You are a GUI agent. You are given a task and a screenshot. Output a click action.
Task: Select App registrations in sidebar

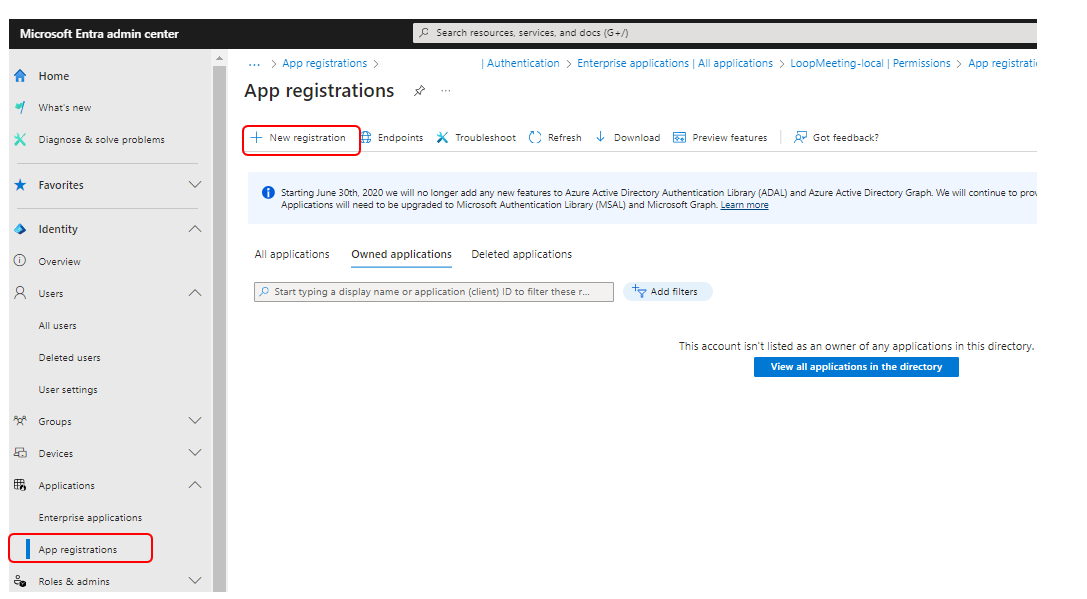pos(80,548)
